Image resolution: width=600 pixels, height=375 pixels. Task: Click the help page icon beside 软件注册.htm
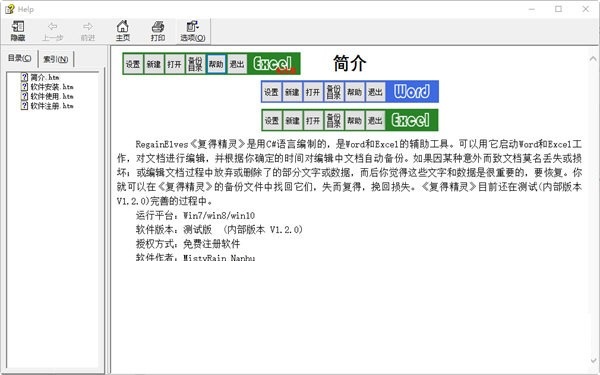24,106
